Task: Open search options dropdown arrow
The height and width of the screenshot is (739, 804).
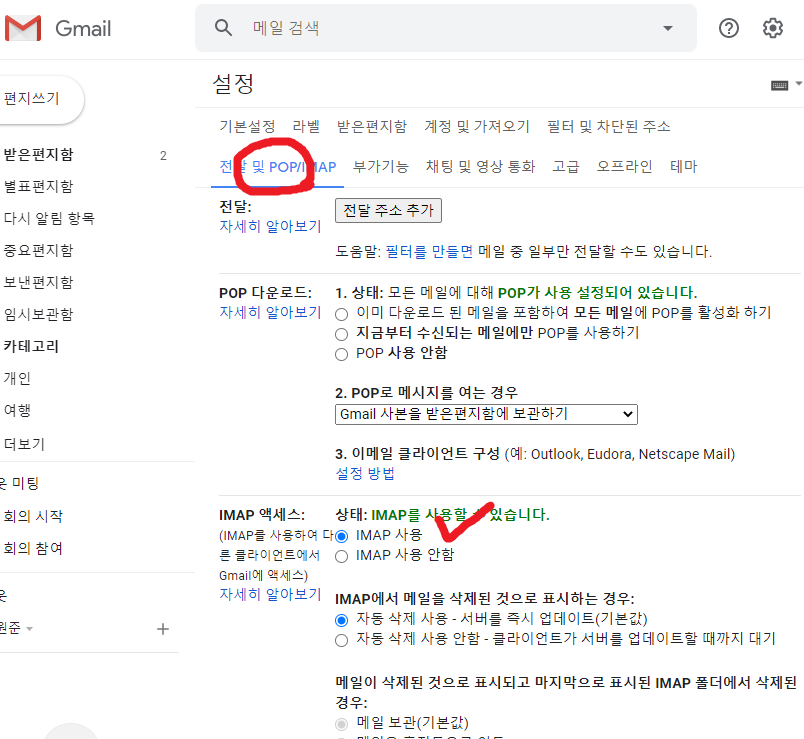Action: [668, 28]
